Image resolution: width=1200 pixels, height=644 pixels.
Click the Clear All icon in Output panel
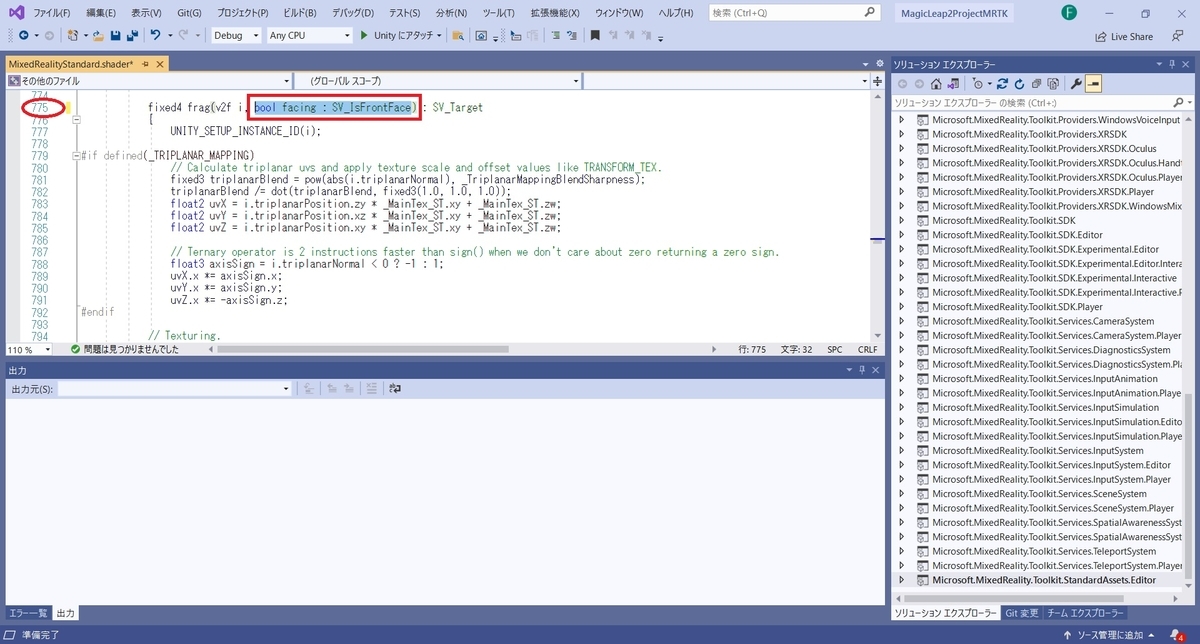pyautogui.click(x=370, y=388)
